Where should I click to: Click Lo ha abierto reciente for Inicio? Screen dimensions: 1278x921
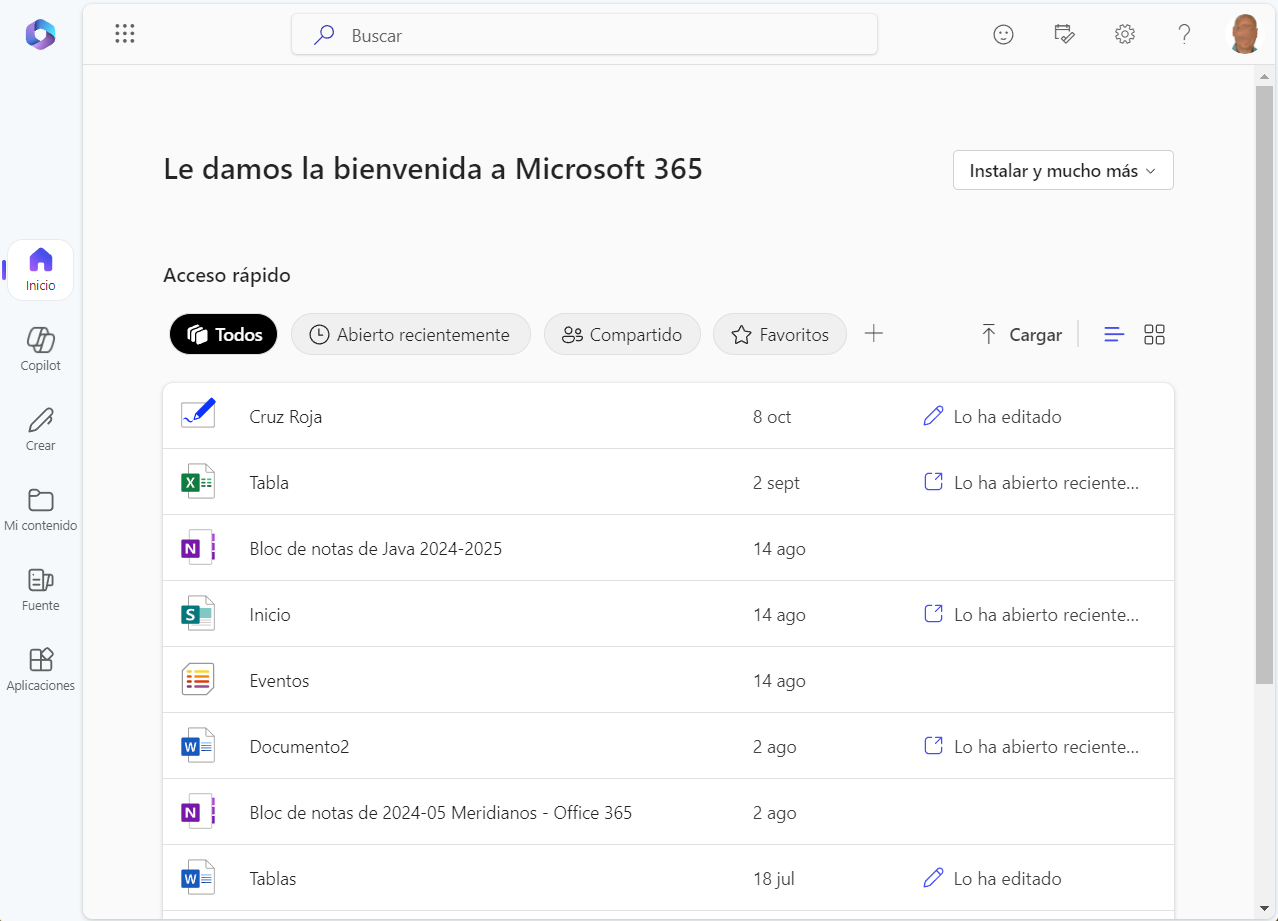pyautogui.click(x=1031, y=615)
